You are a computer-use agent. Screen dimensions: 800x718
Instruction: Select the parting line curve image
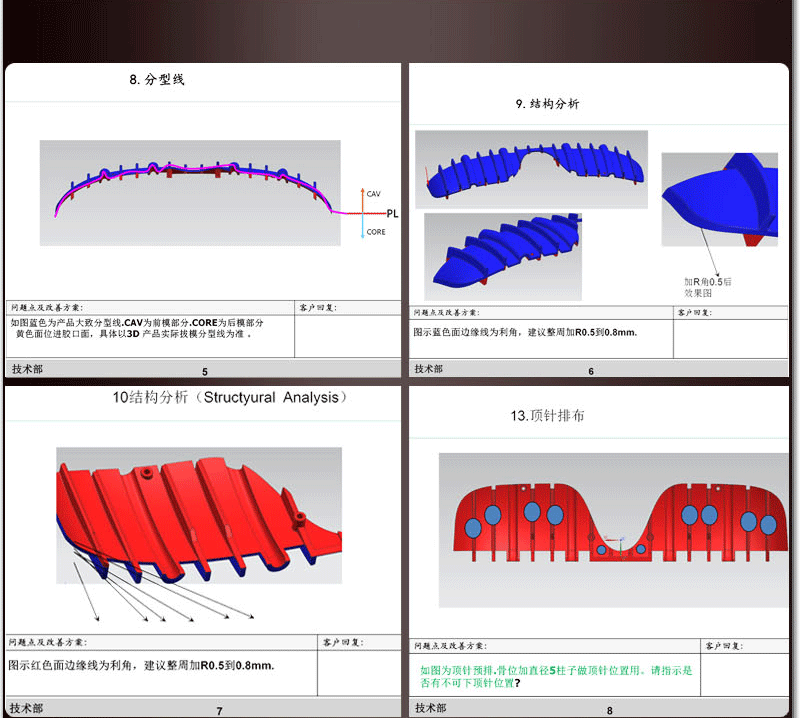190,190
